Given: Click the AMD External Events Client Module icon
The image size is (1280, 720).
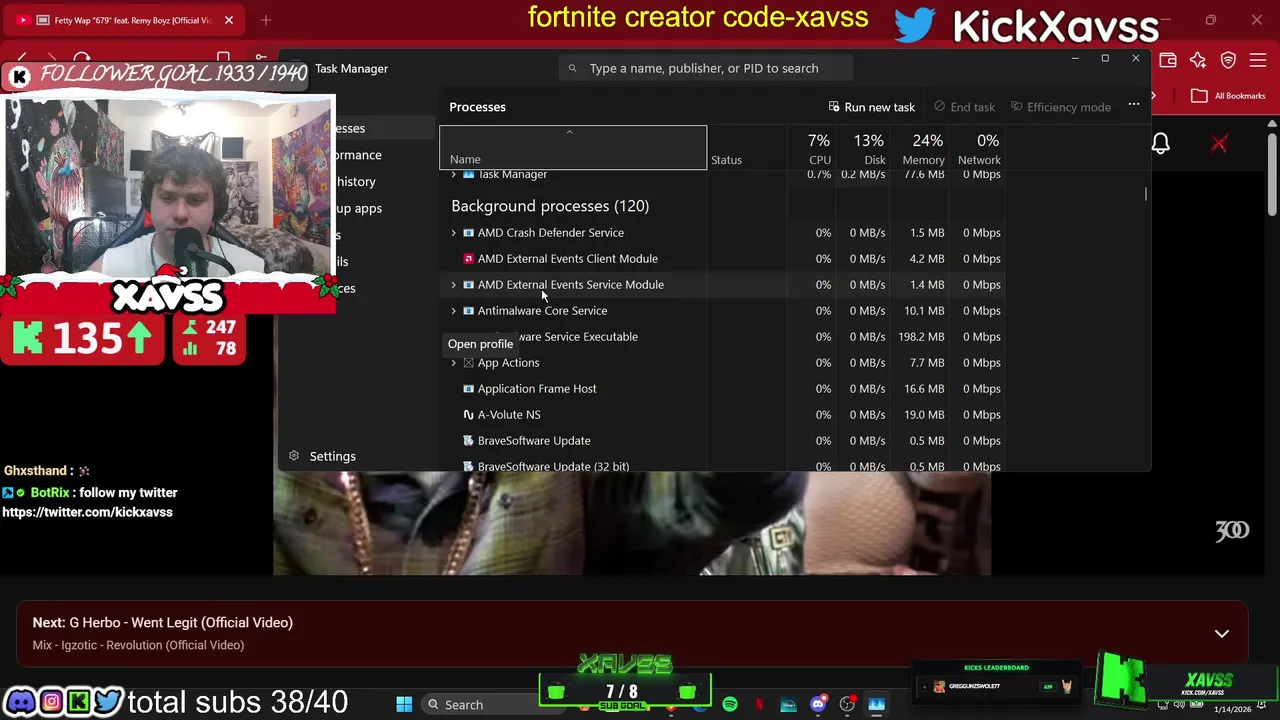Looking at the screenshot, I should tap(468, 259).
